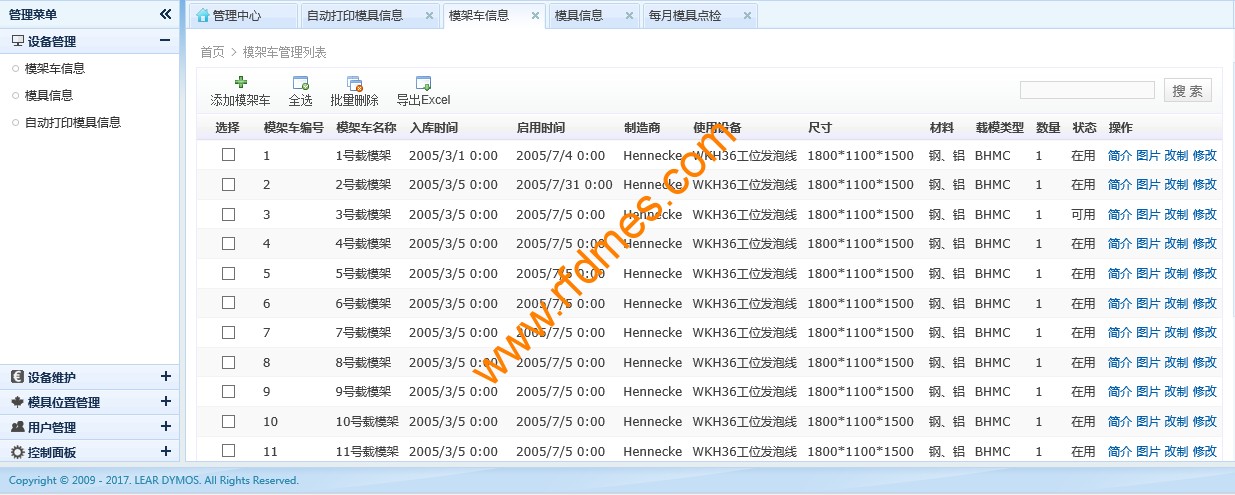The height and width of the screenshot is (495, 1235).
Task: Click 2005/7/31 0:00 cell in row 2
Action: click(565, 184)
